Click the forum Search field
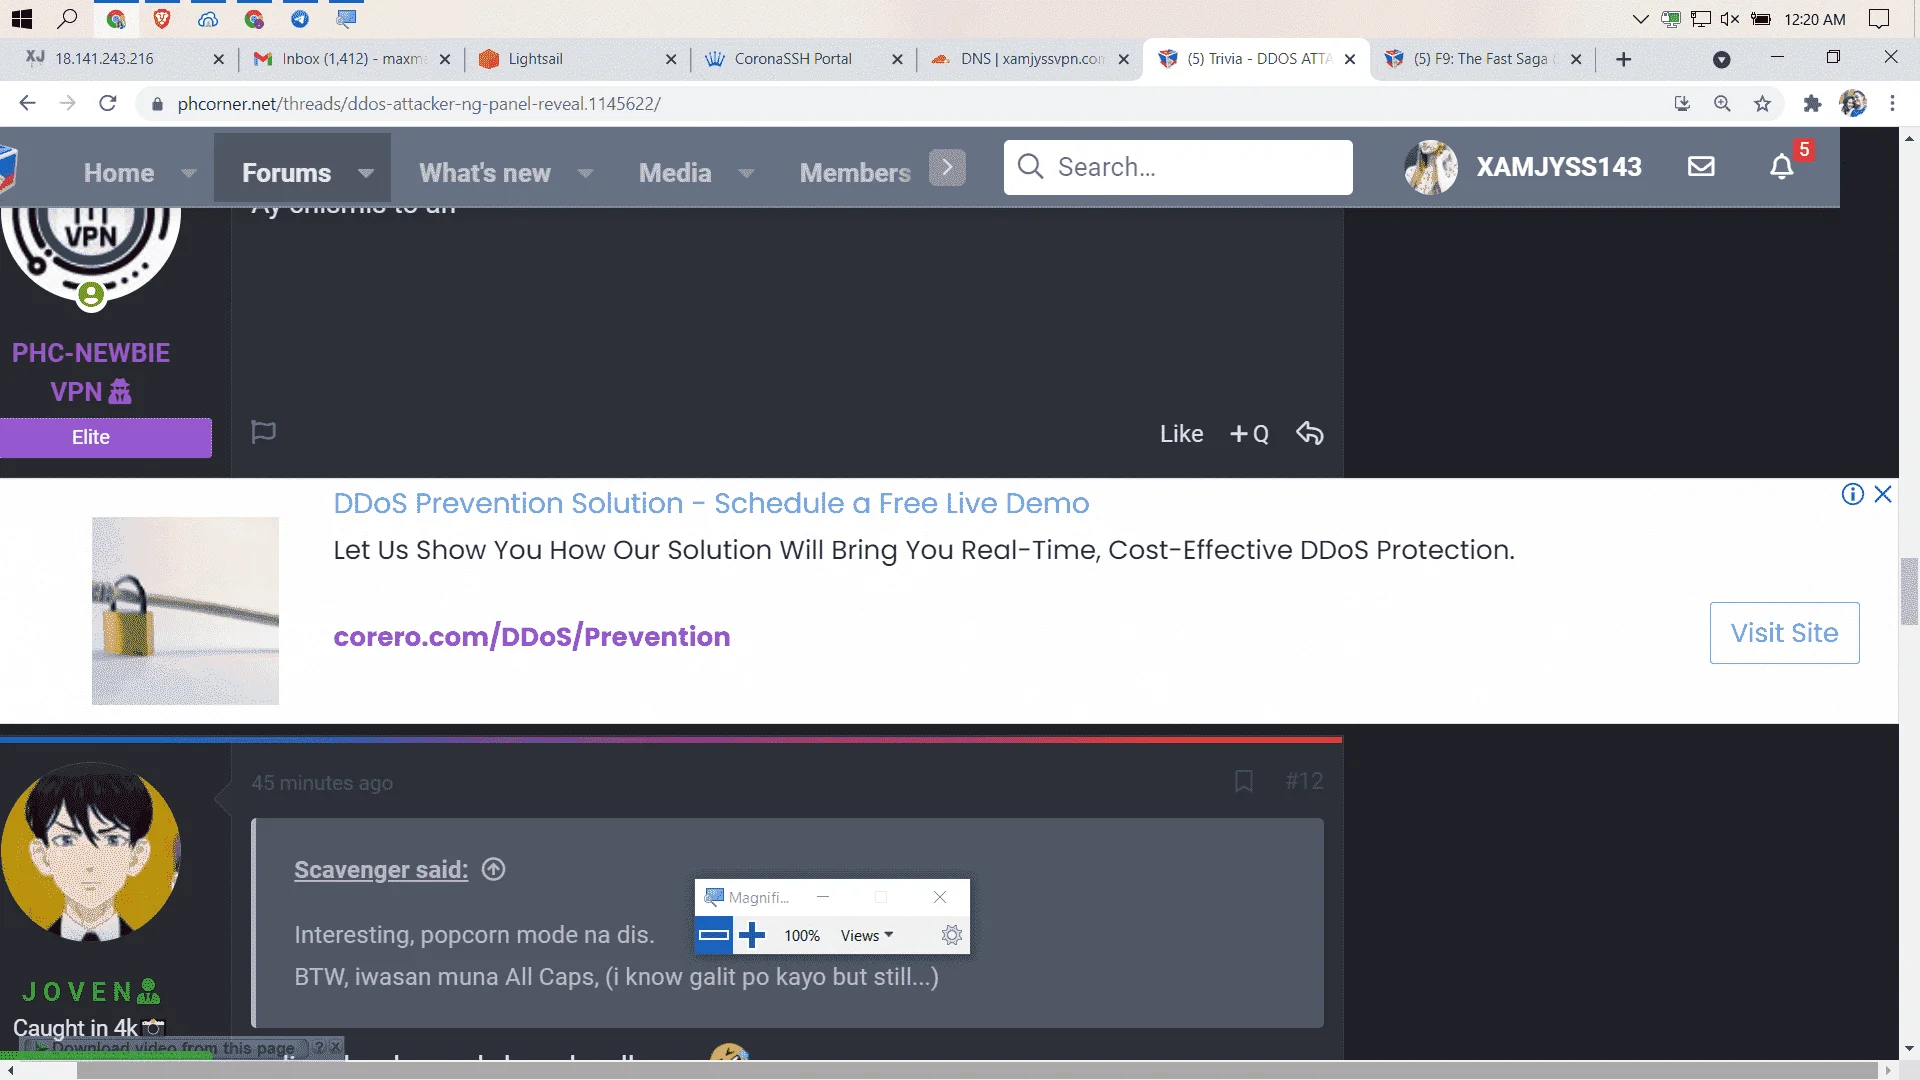Viewport: 1920px width, 1080px height. 1178,167
